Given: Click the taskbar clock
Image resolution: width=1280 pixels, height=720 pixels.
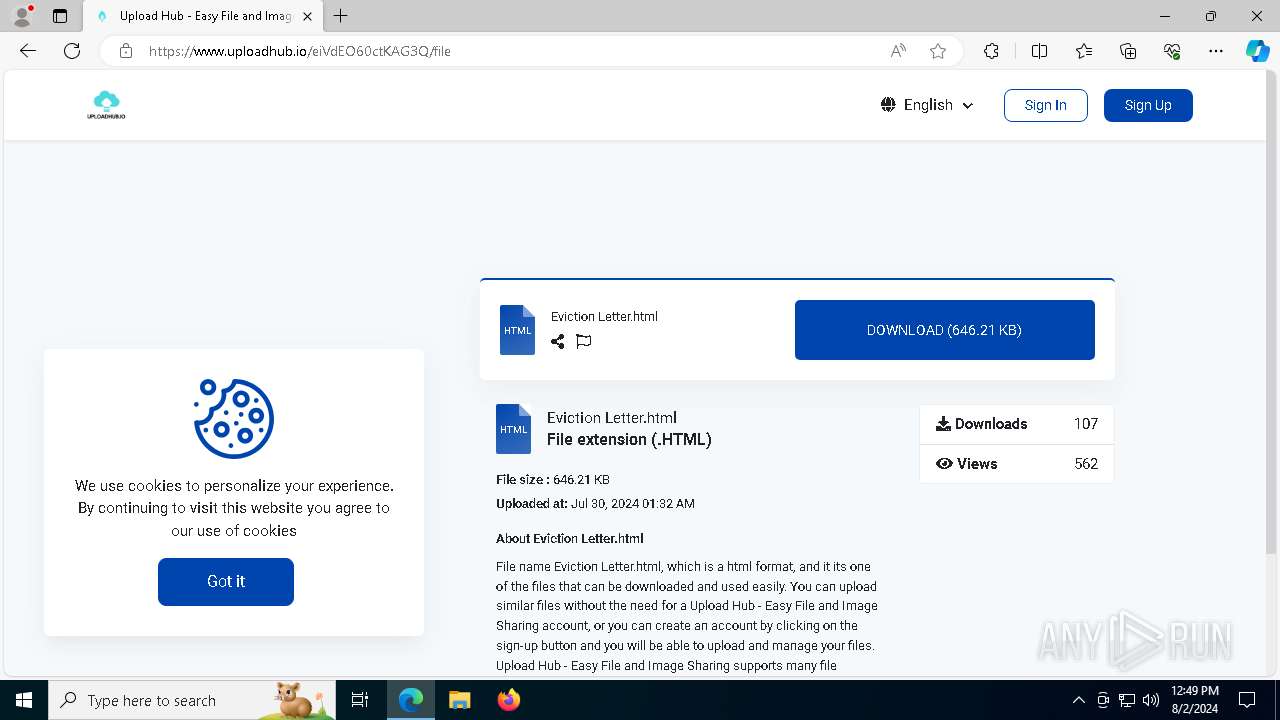Looking at the screenshot, I should 1194,700.
